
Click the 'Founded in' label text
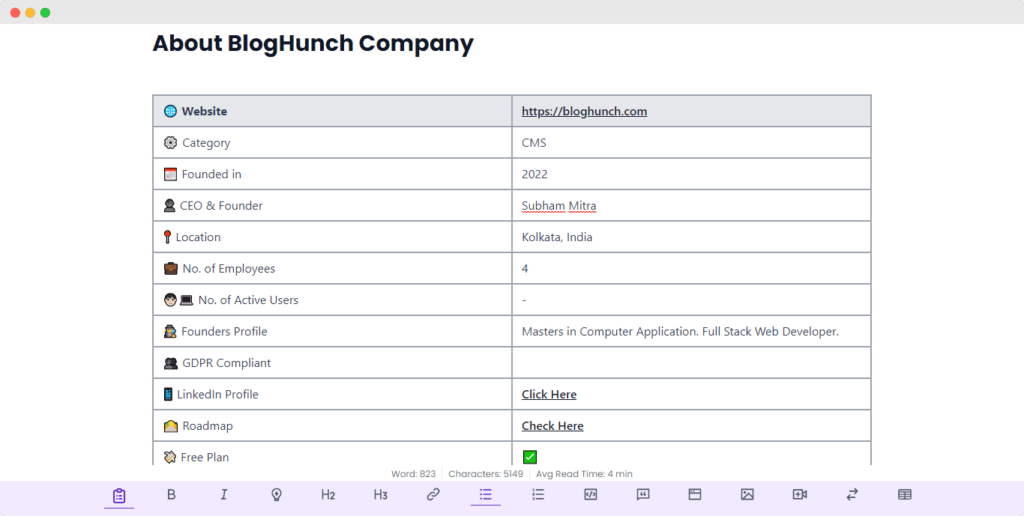coord(212,174)
